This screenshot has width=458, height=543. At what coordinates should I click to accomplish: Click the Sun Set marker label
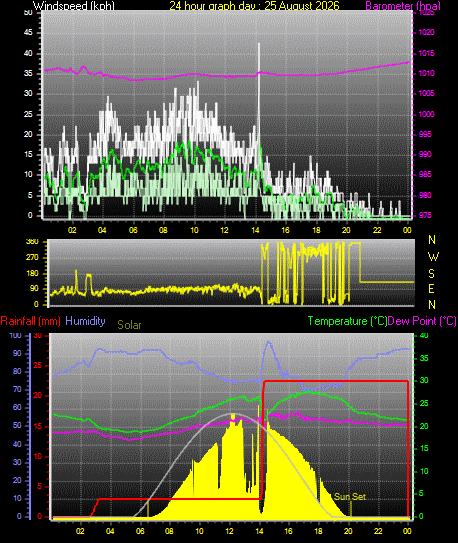tap(350, 497)
